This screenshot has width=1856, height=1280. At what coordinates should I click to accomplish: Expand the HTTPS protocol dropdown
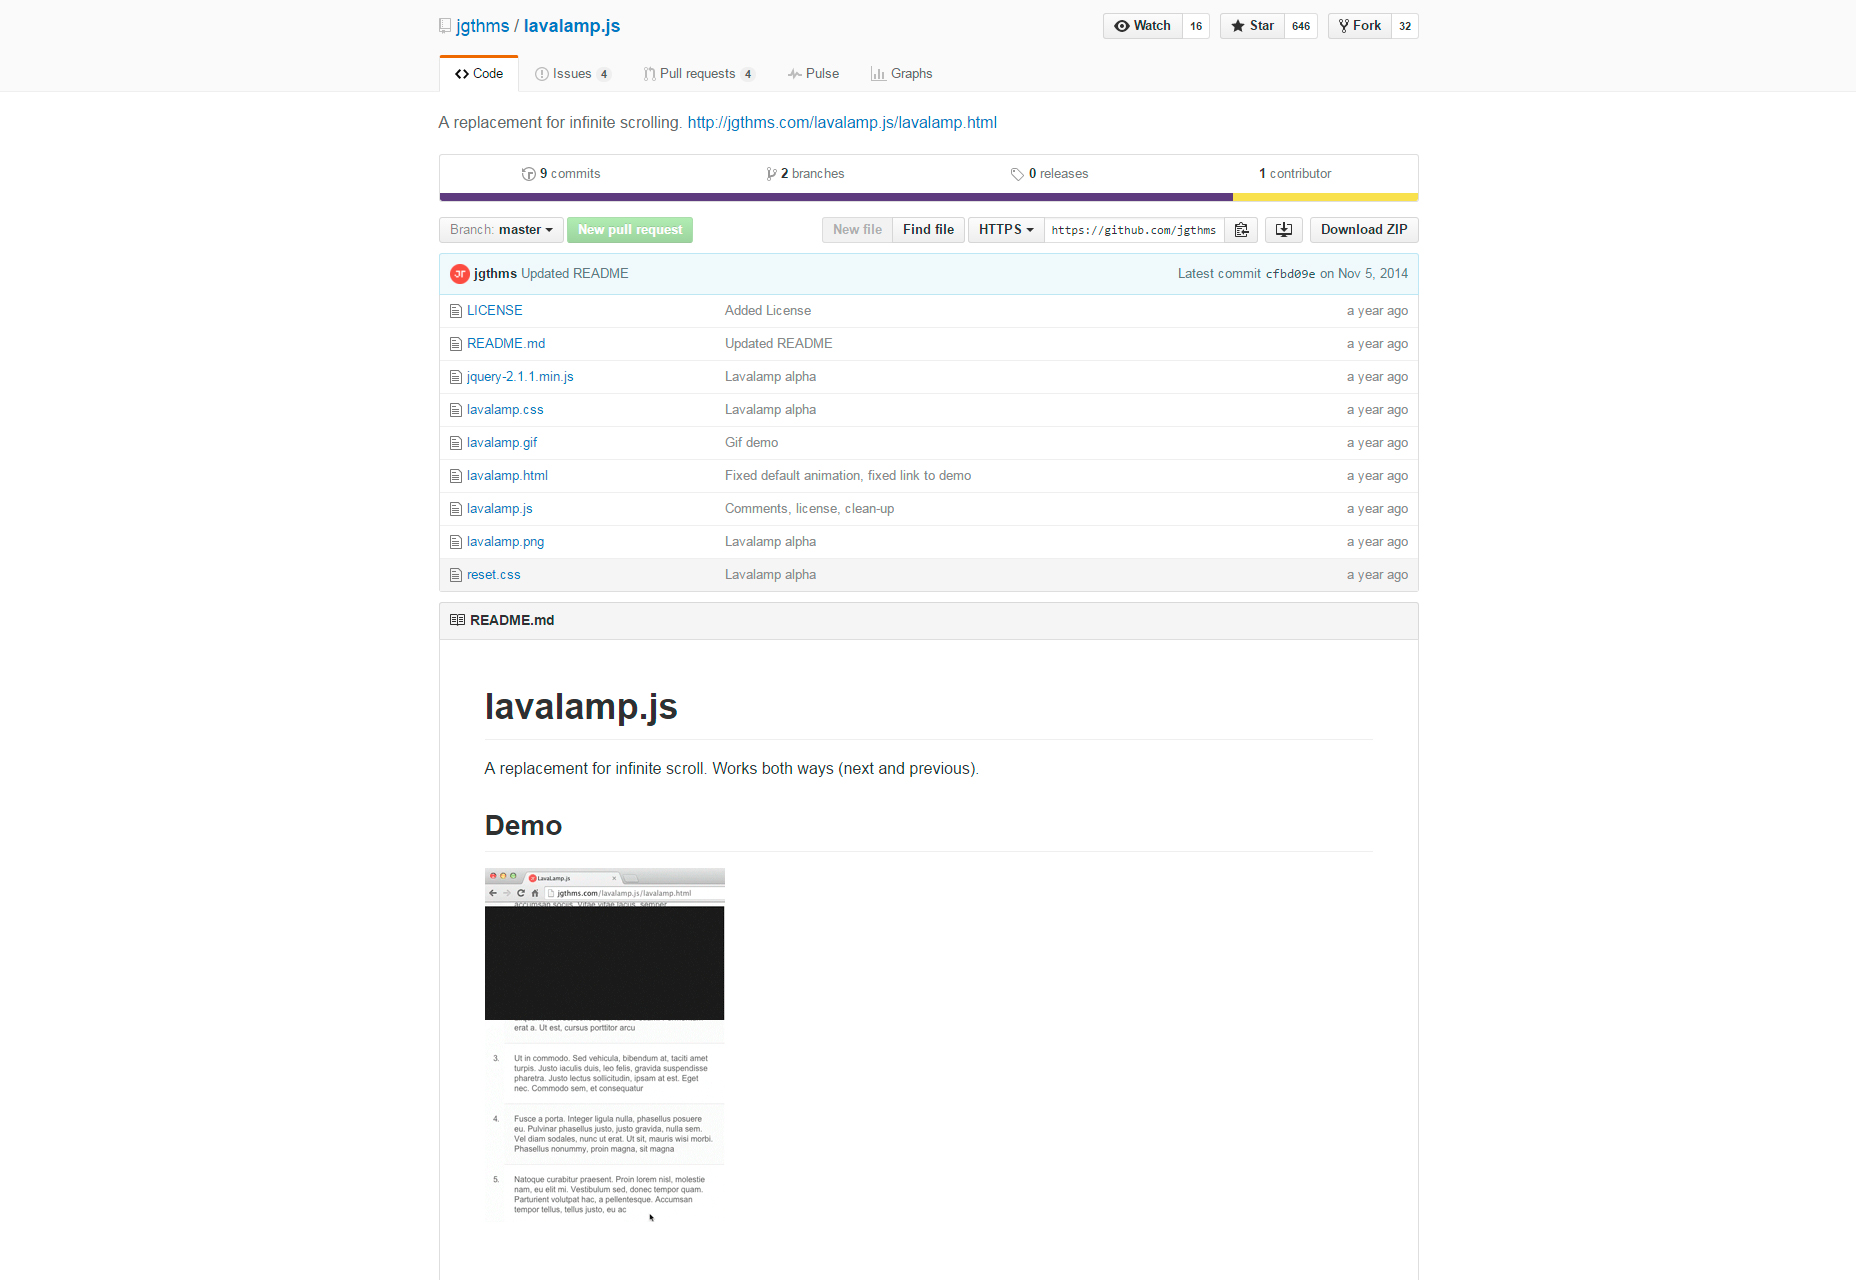pyautogui.click(x=1006, y=230)
